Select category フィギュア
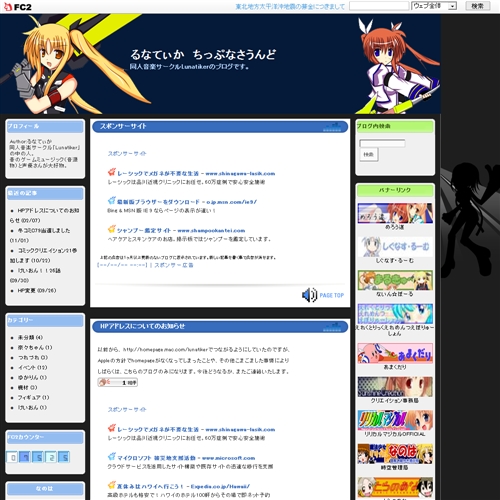Image resolution: width=500 pixels, height=500 pixels. tap(33, 397)
